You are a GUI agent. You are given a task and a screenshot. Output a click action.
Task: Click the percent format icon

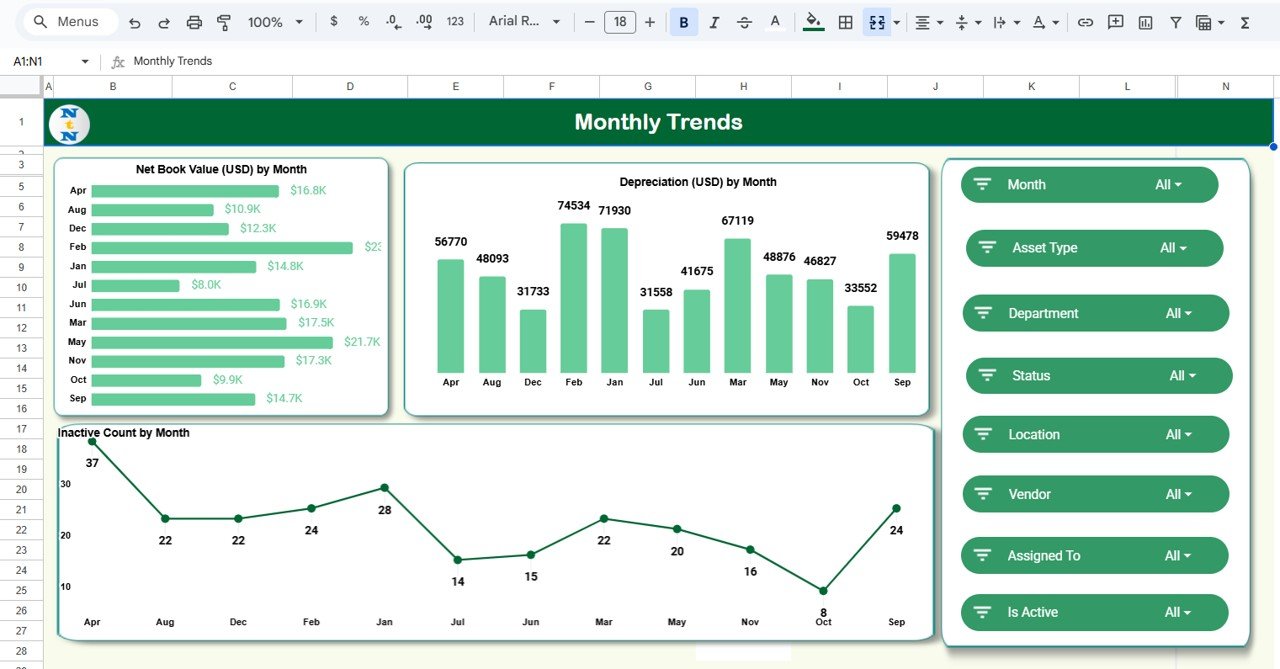click(x=363, y=21)
